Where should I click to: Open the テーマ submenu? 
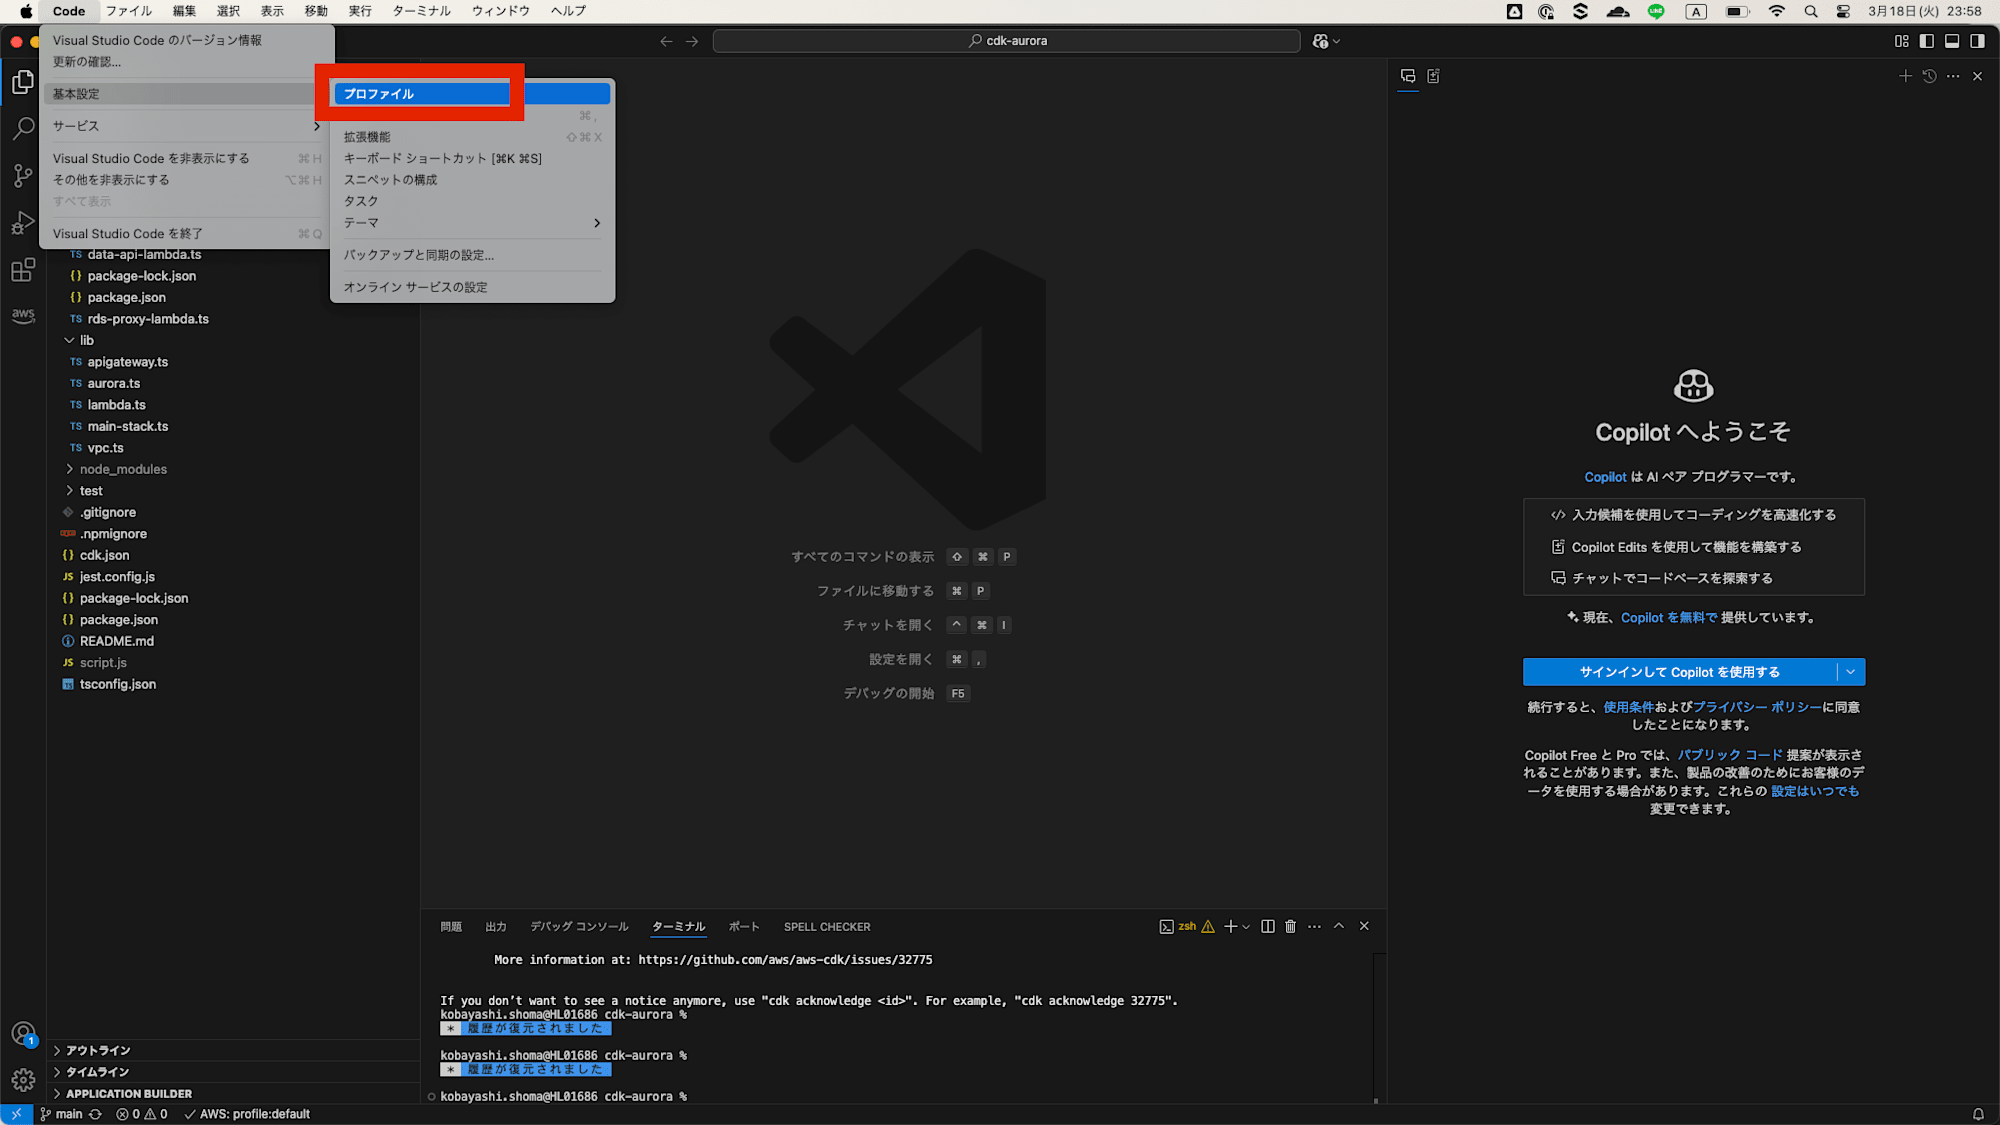point(472,223)
